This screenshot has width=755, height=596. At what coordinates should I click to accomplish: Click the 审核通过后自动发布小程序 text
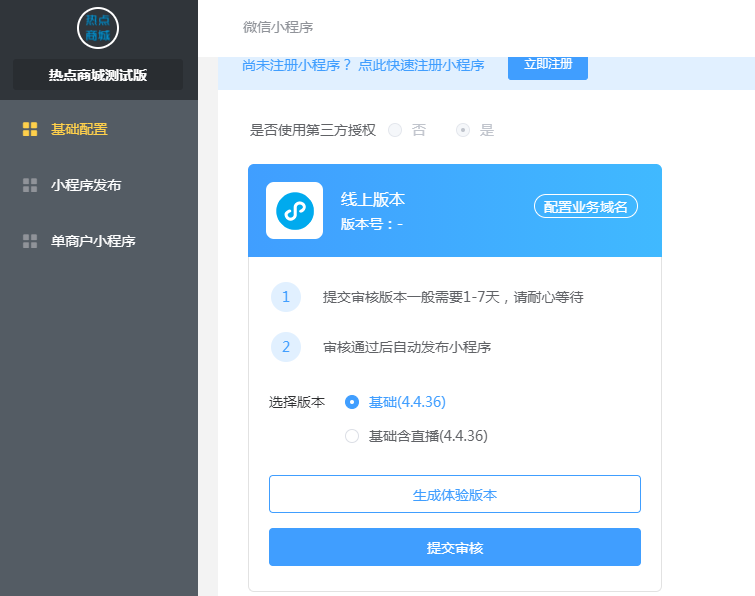click(x=407, y=347)
